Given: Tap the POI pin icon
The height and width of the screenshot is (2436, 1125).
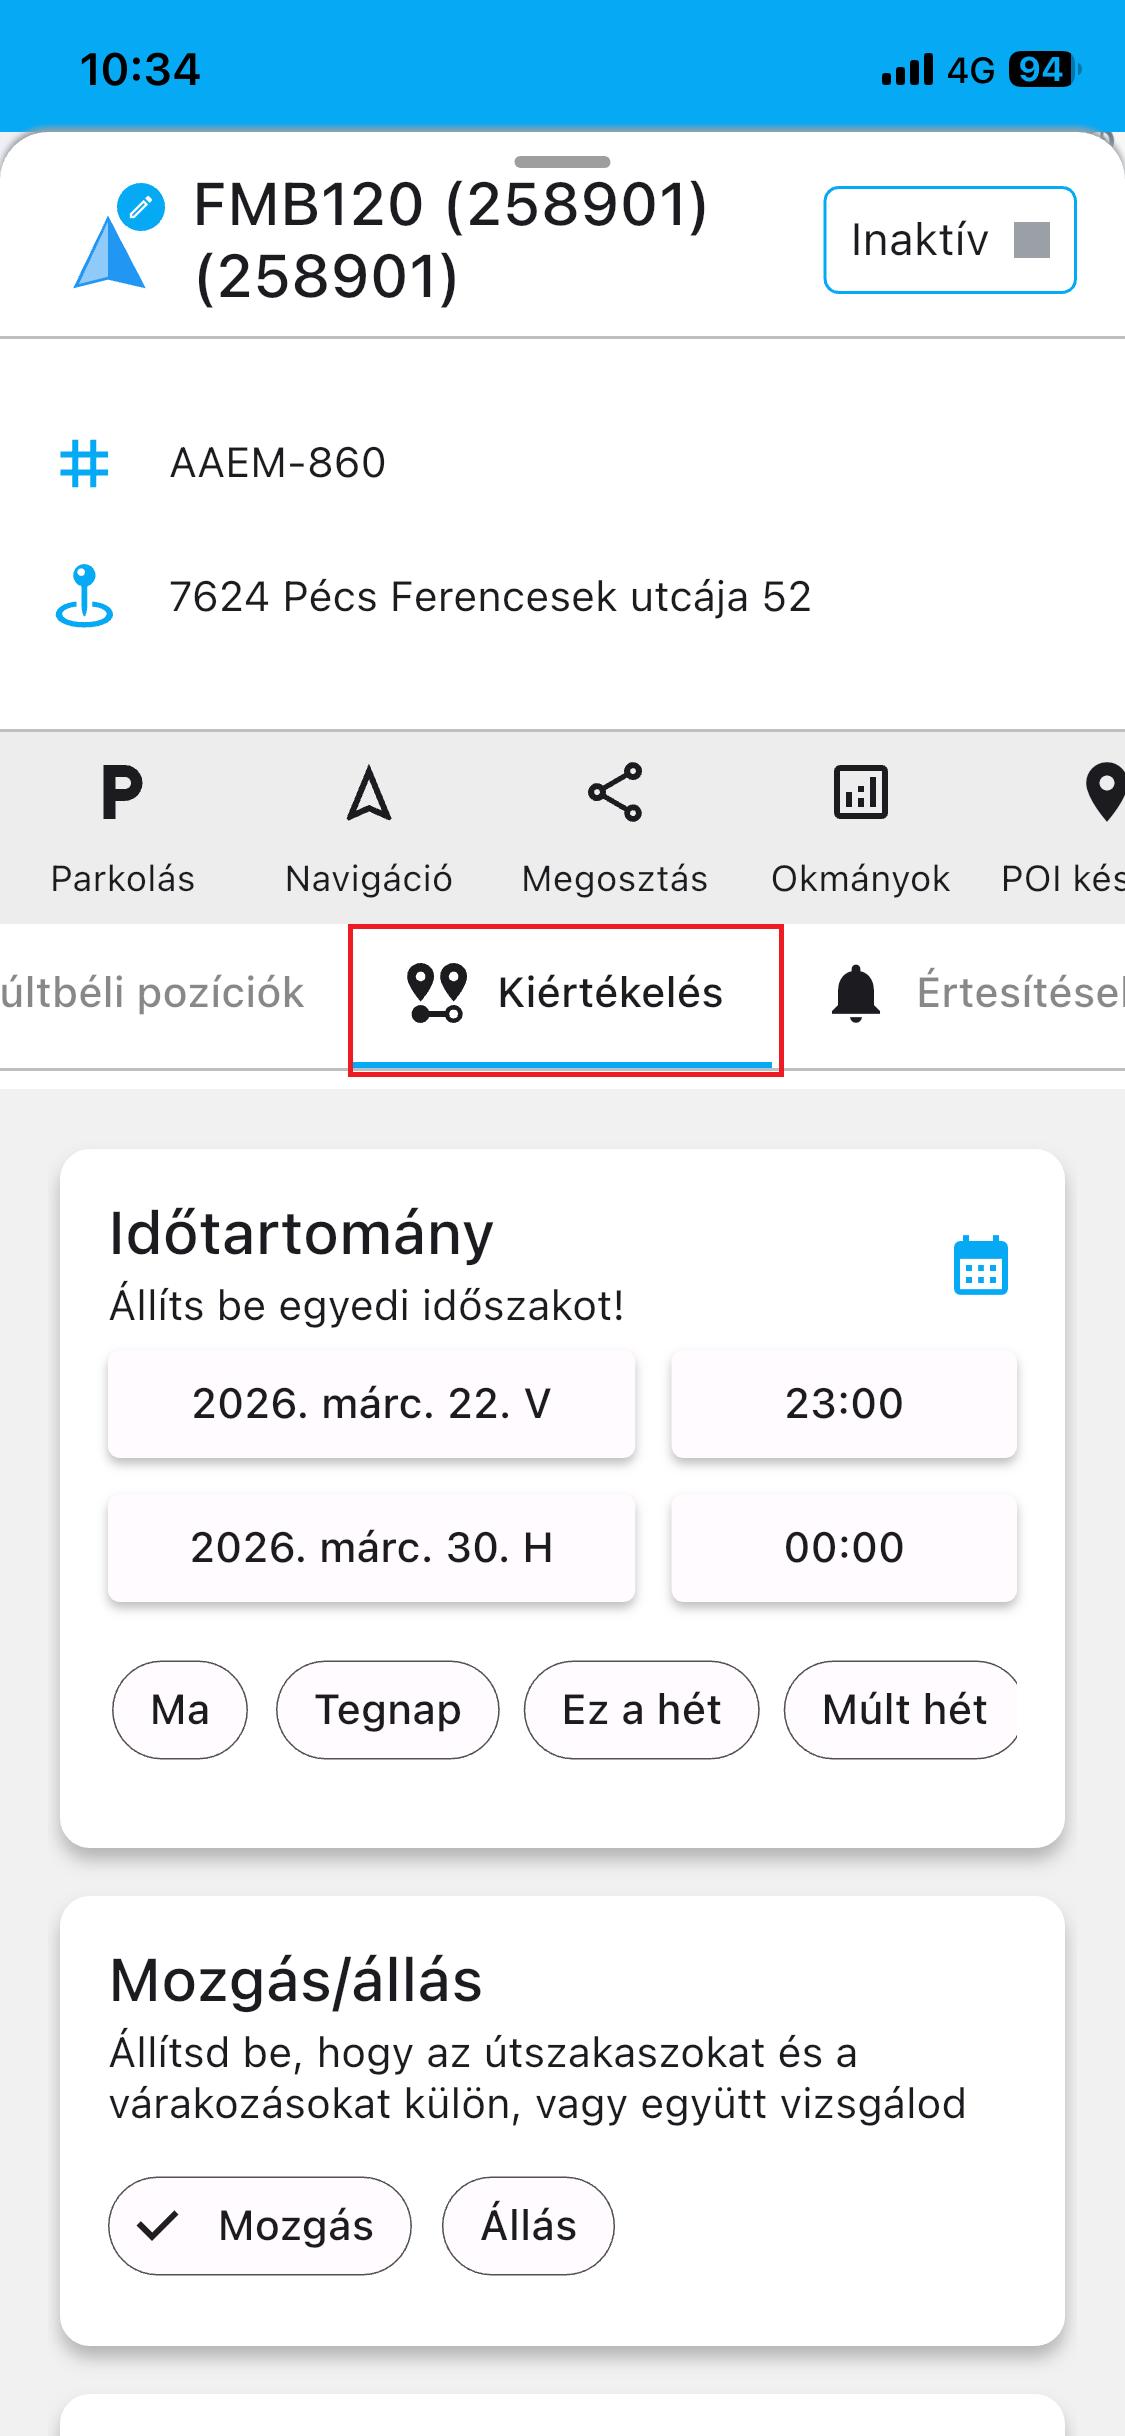Looking at the screenshot, I should pos(1102,794).
